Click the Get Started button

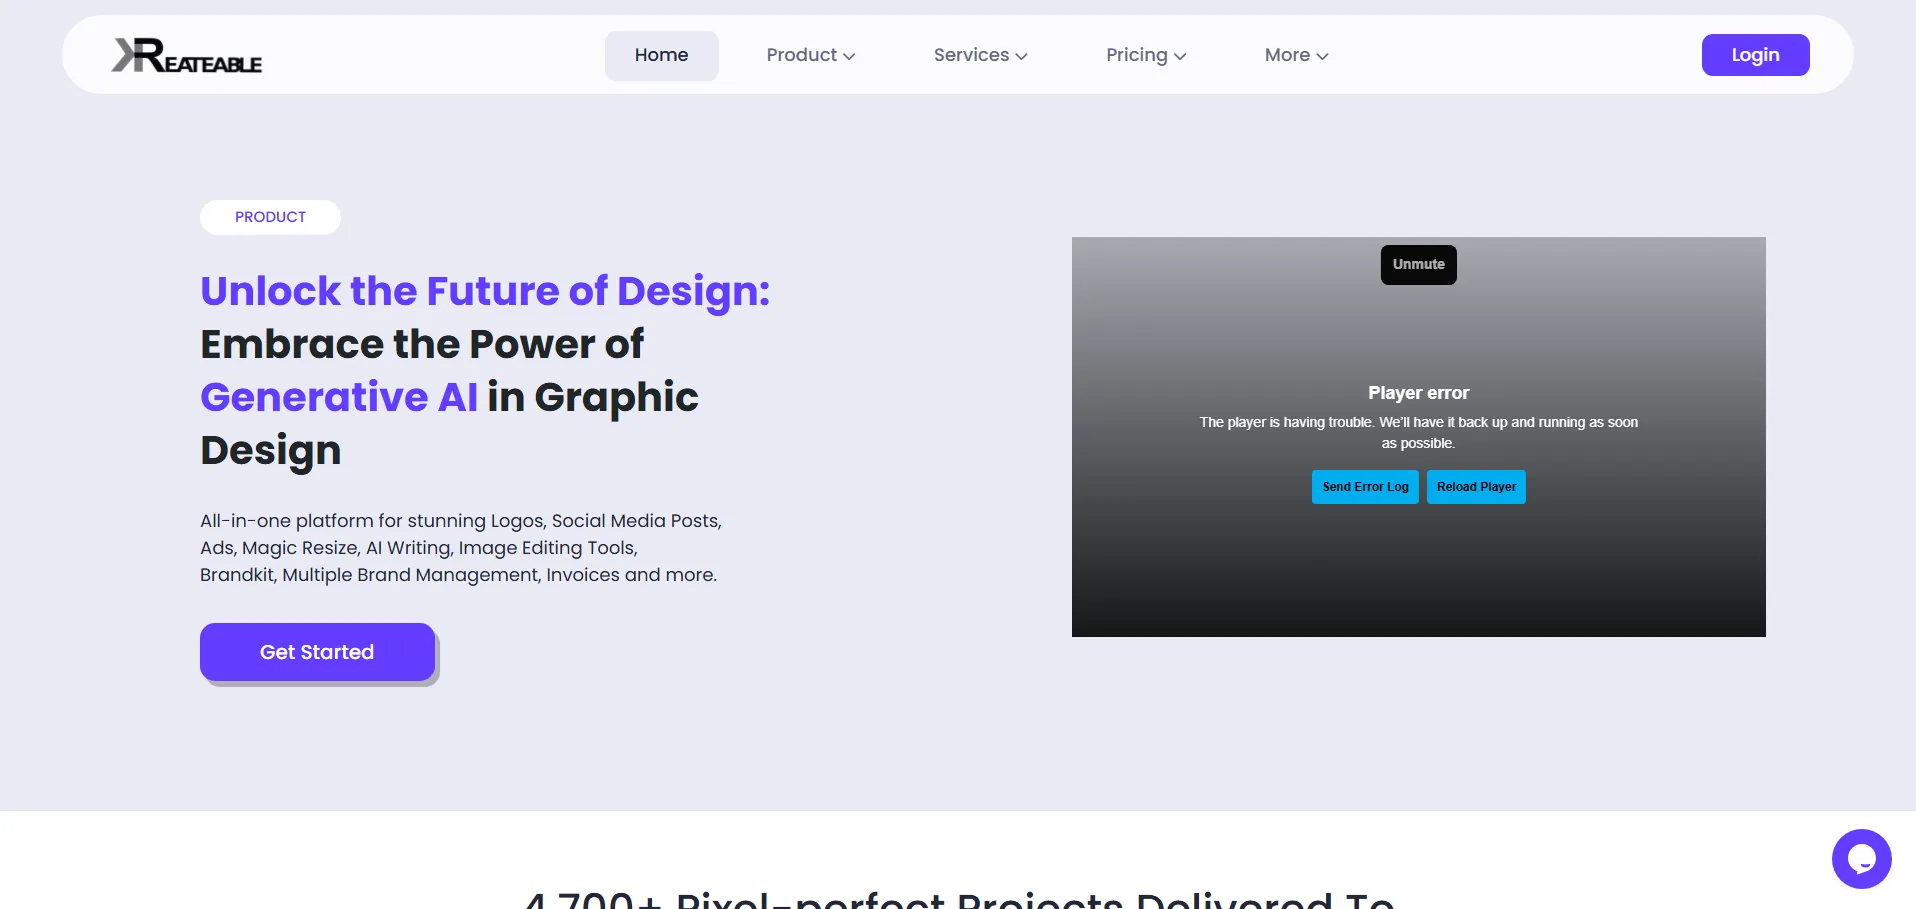coord(317,652)
